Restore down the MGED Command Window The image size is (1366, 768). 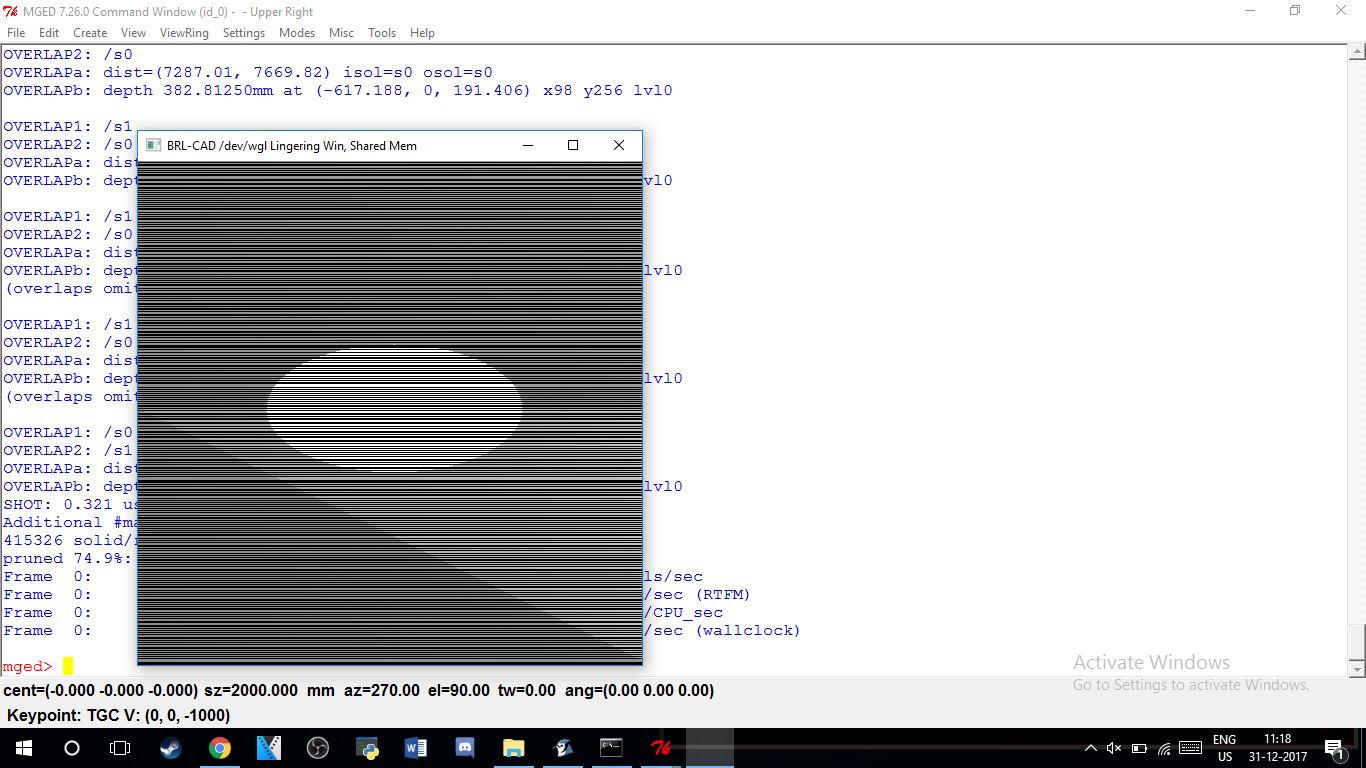tap(1295, 11)
